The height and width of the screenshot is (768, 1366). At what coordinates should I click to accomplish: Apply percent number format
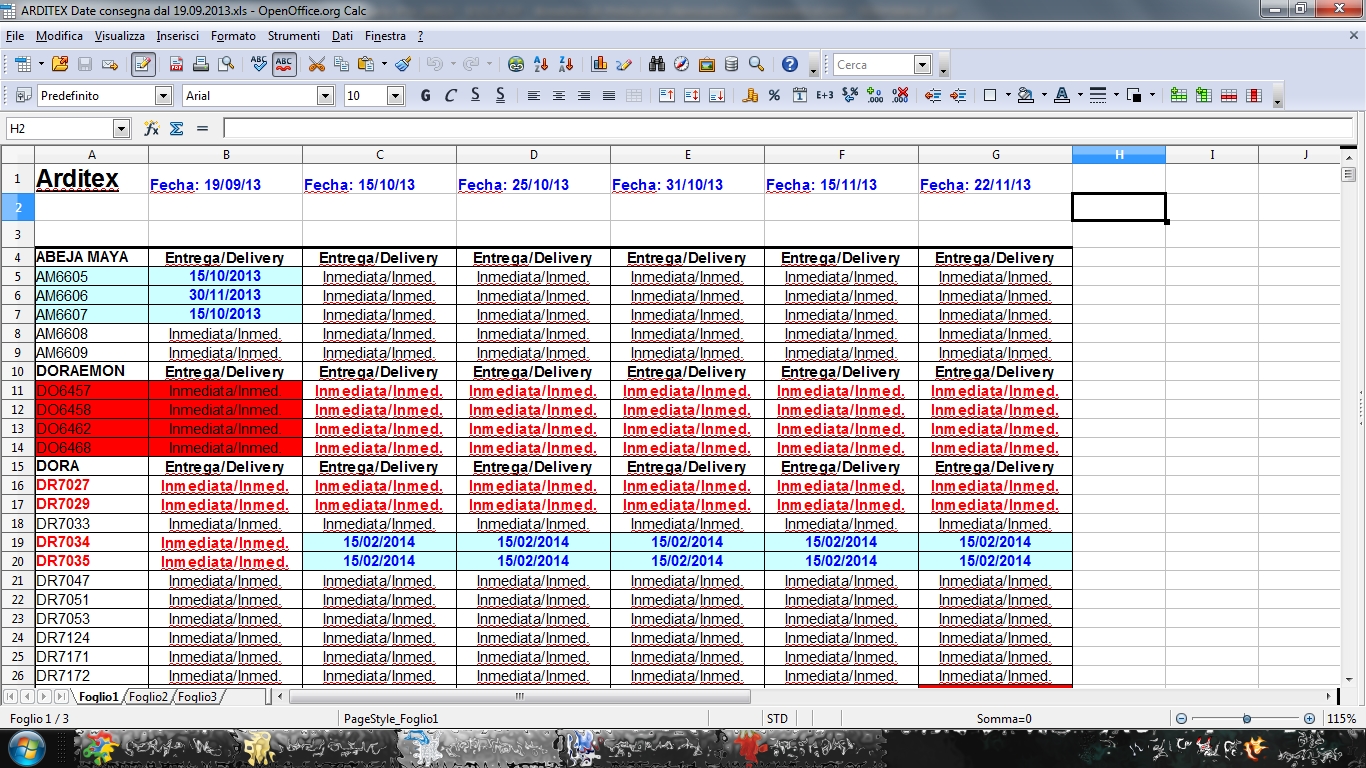[775, 96]
